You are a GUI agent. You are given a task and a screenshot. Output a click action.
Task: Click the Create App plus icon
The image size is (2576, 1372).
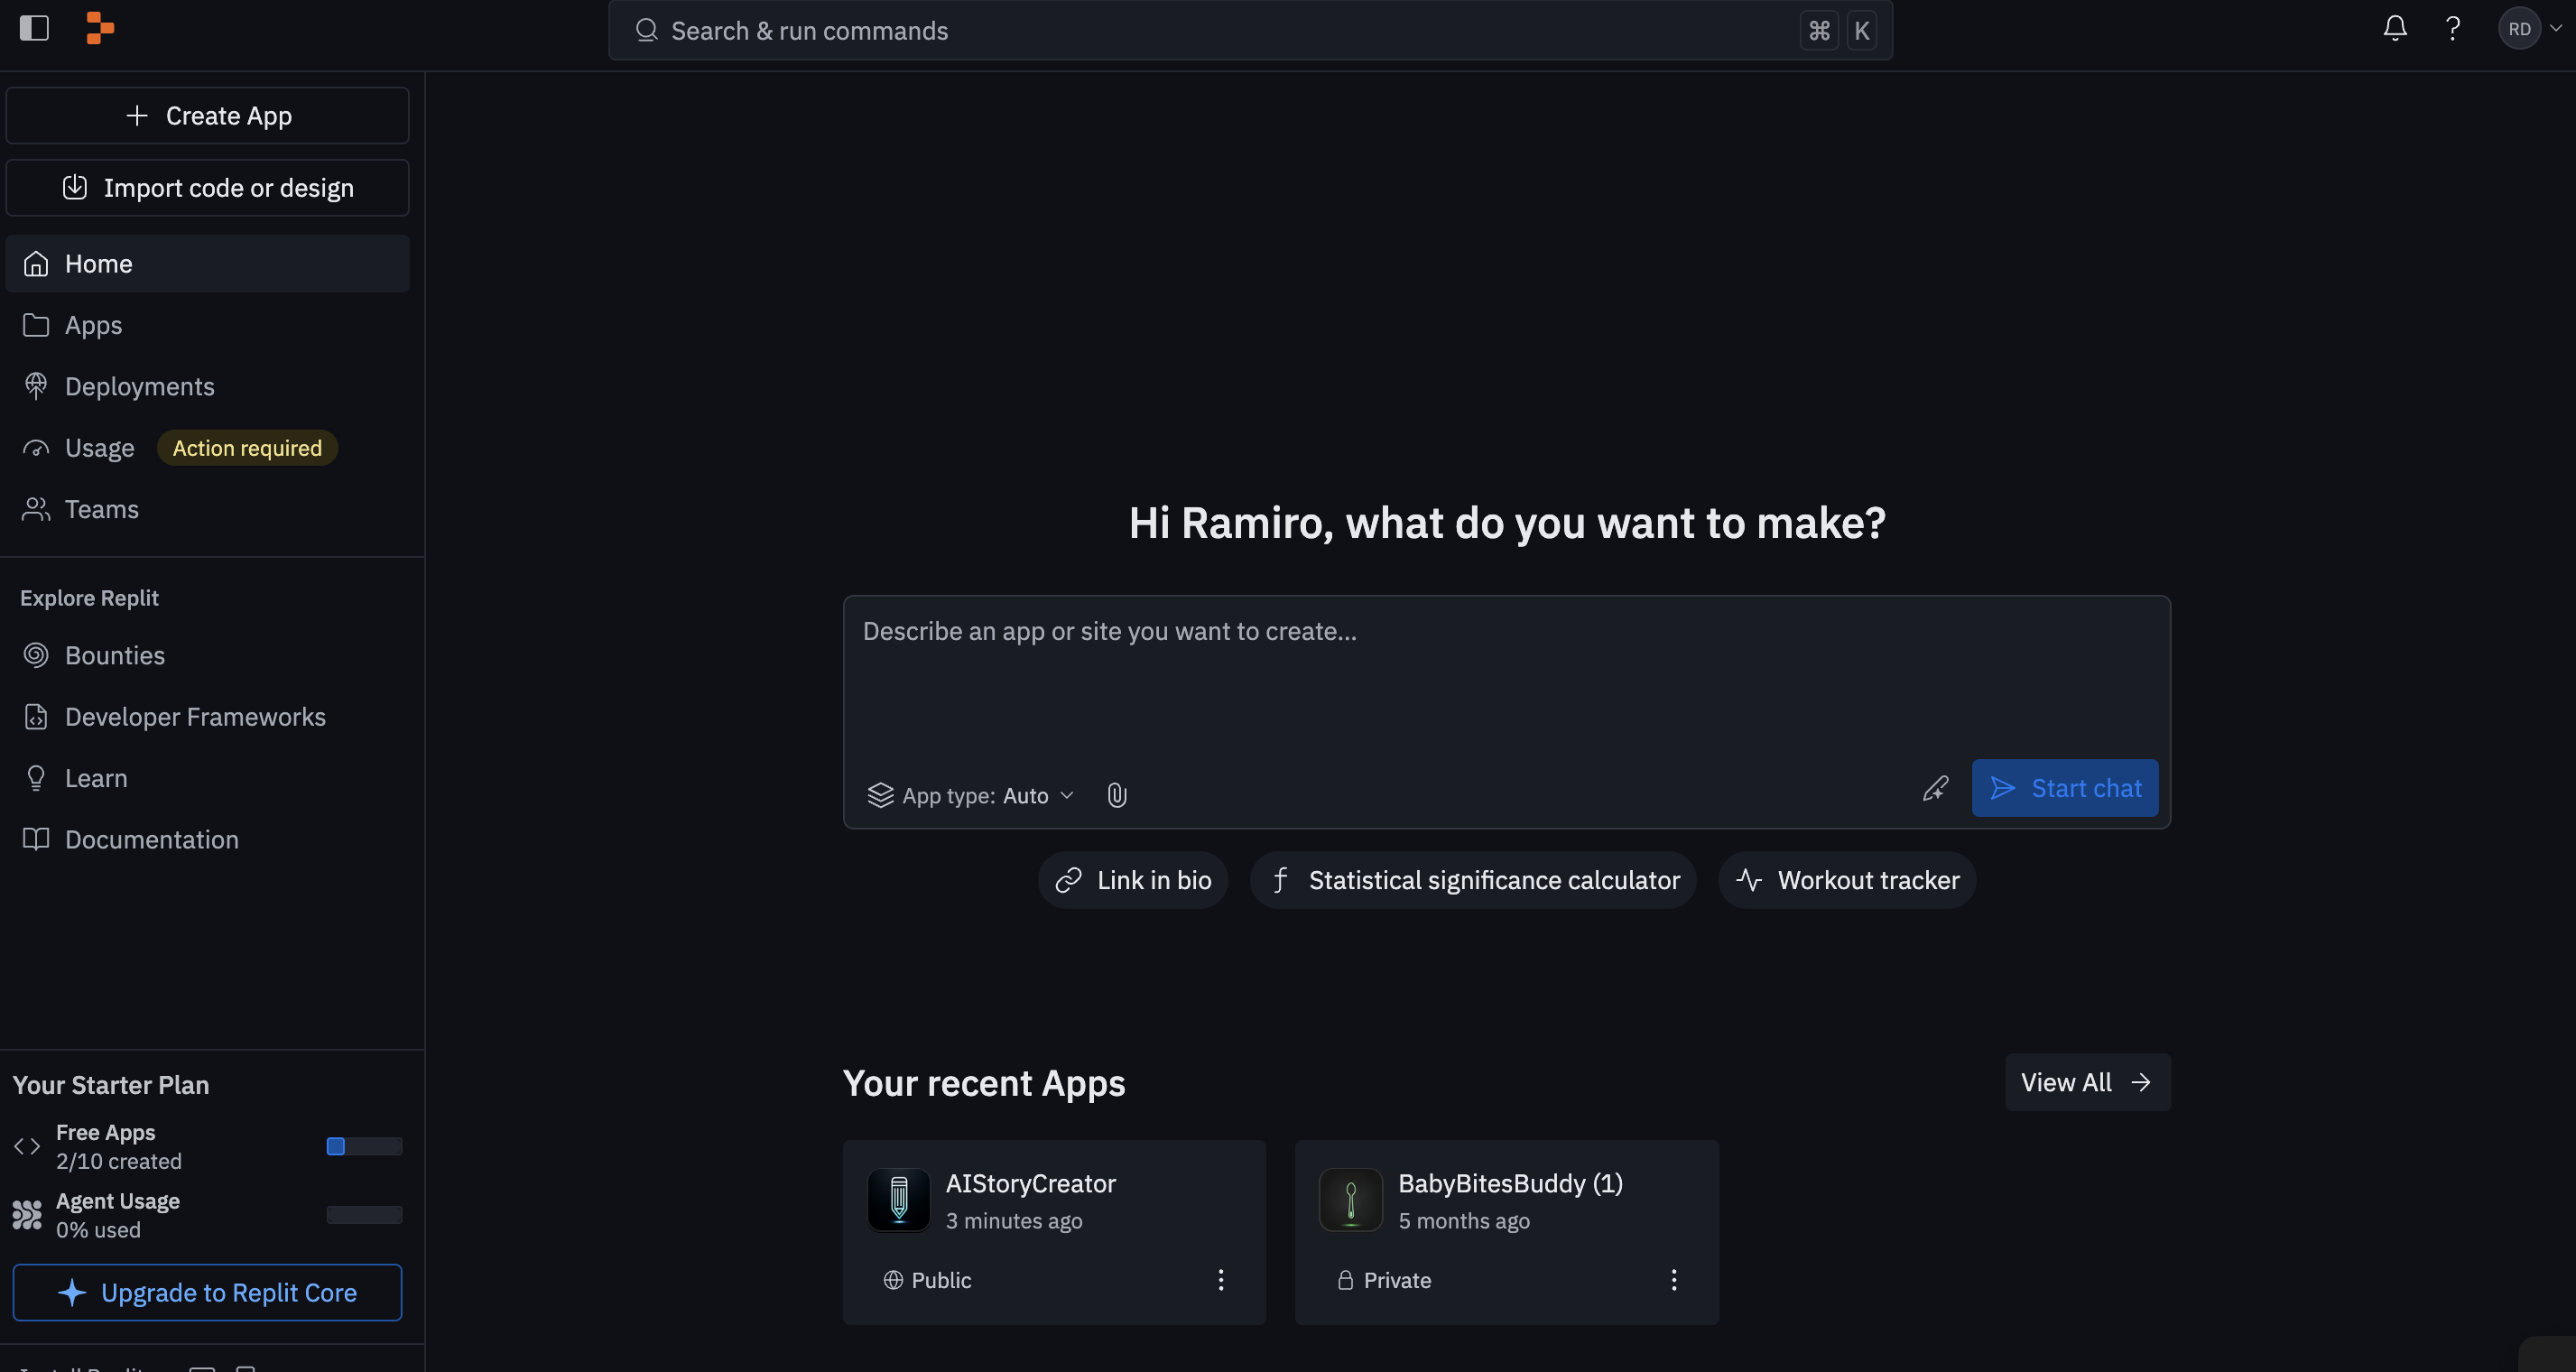[x=137, y=116]
